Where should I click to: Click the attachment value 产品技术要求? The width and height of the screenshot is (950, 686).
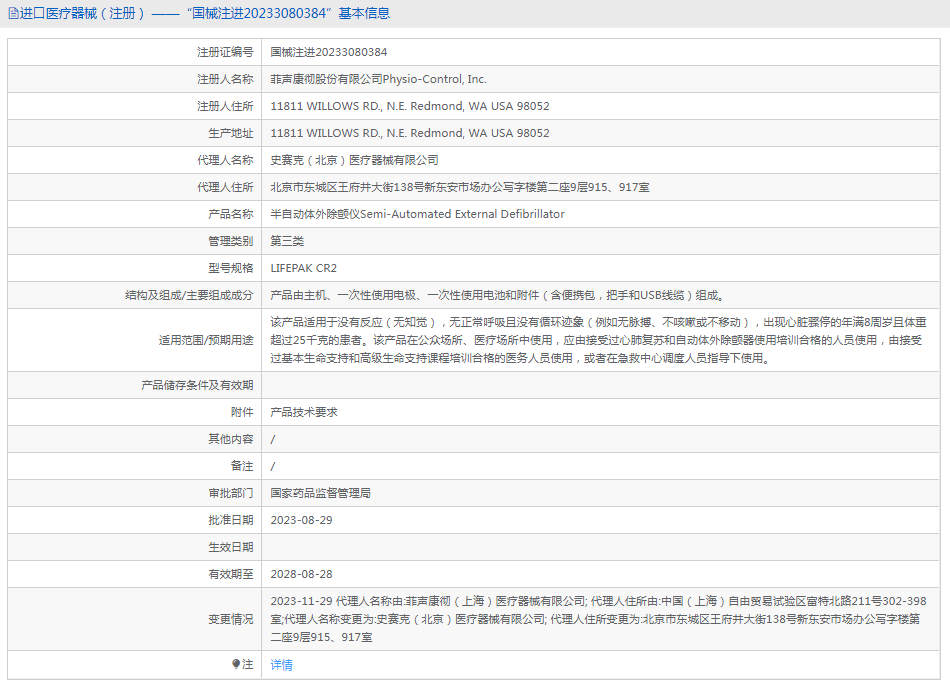[x=304, y=412]
